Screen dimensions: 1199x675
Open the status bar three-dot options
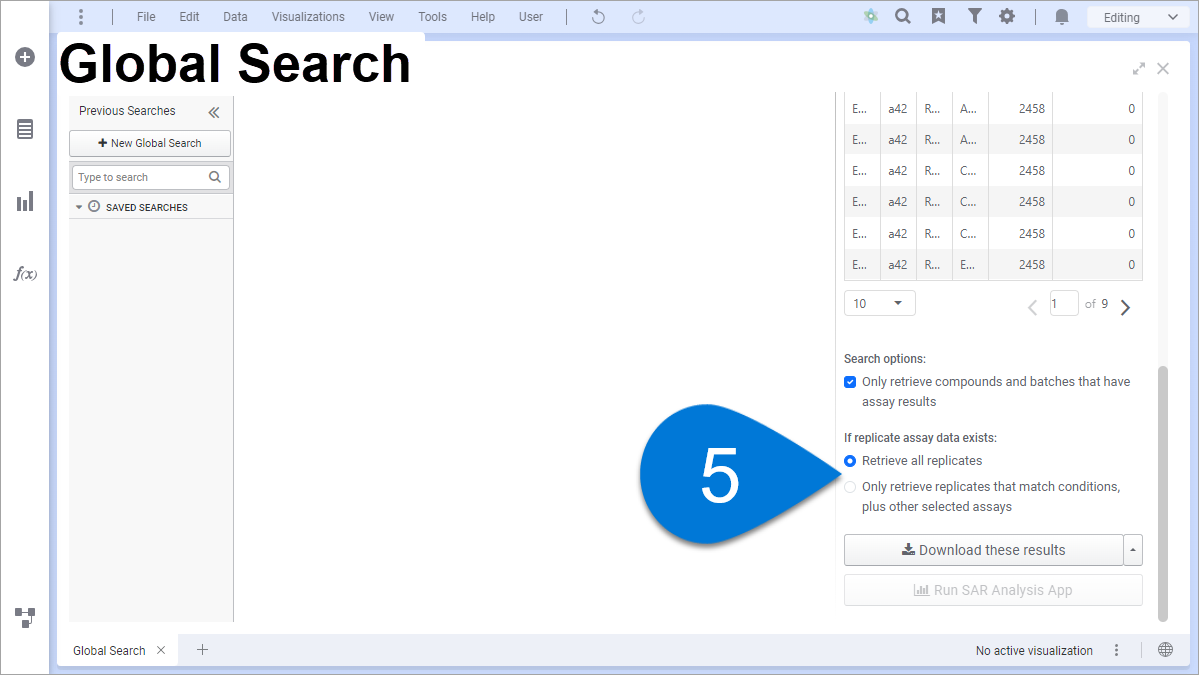point(1116,651)
